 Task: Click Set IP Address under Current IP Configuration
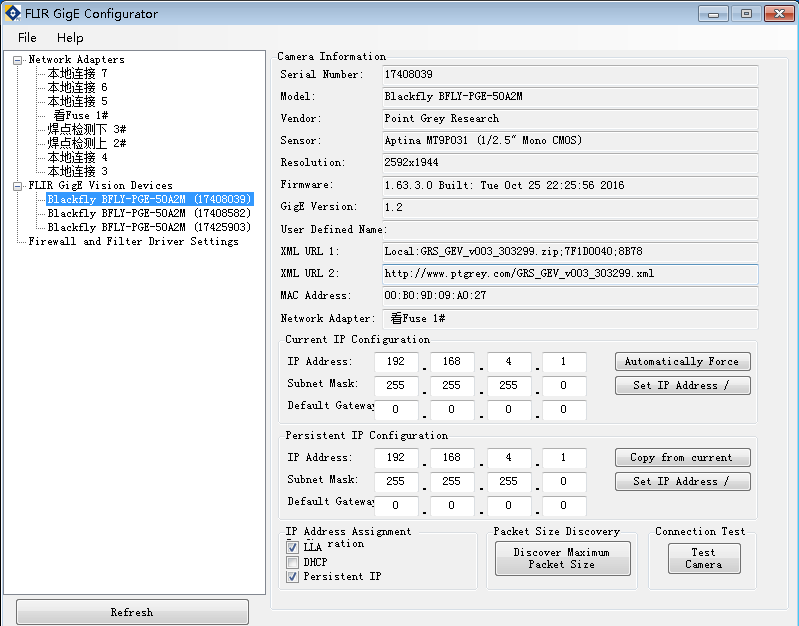(682, 385)
